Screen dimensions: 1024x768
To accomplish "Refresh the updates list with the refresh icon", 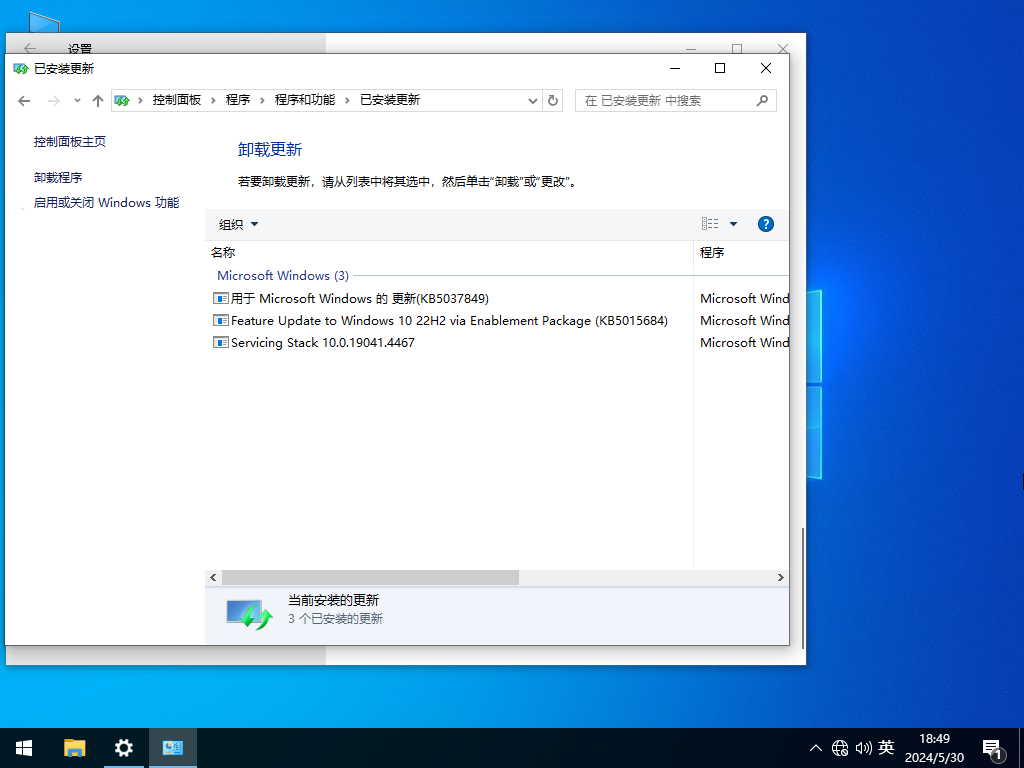I will [553, 100].
